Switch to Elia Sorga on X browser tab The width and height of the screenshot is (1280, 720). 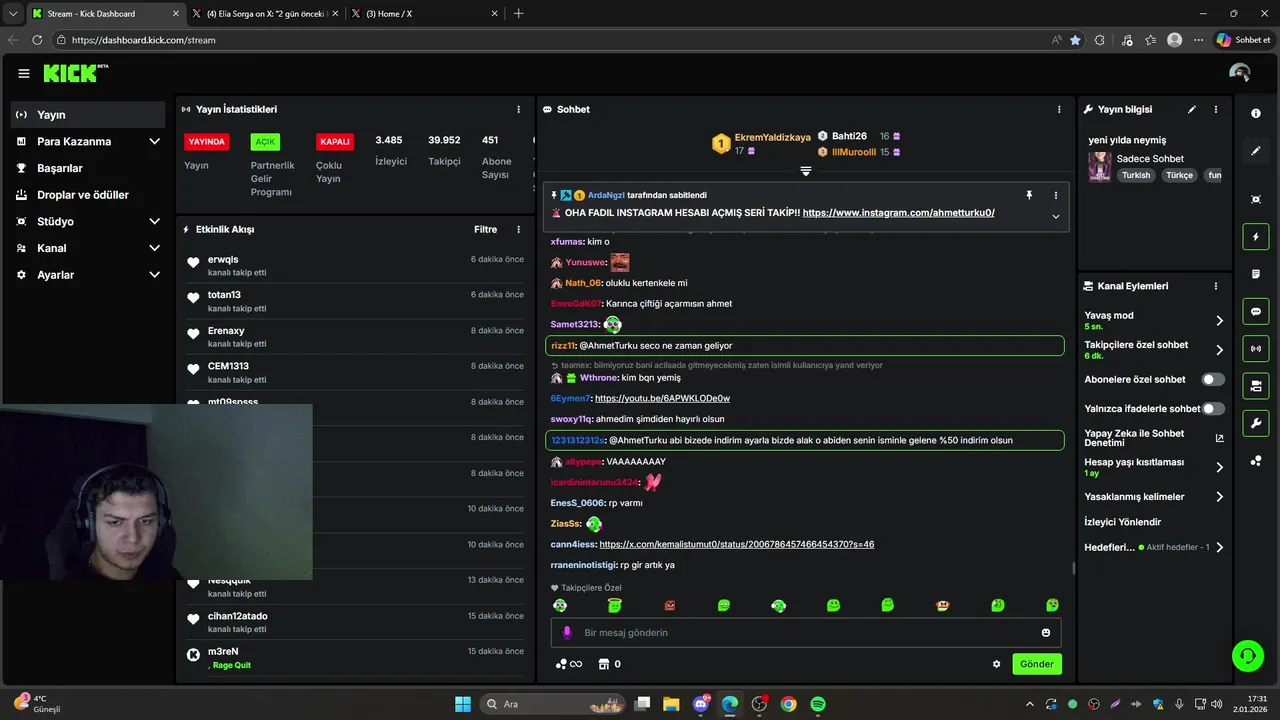265,14
